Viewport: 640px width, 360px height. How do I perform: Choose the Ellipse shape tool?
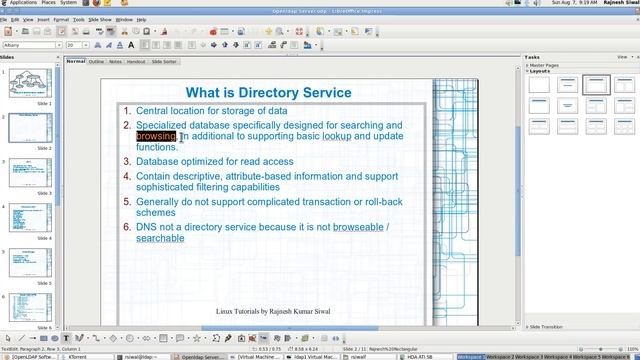55,338
